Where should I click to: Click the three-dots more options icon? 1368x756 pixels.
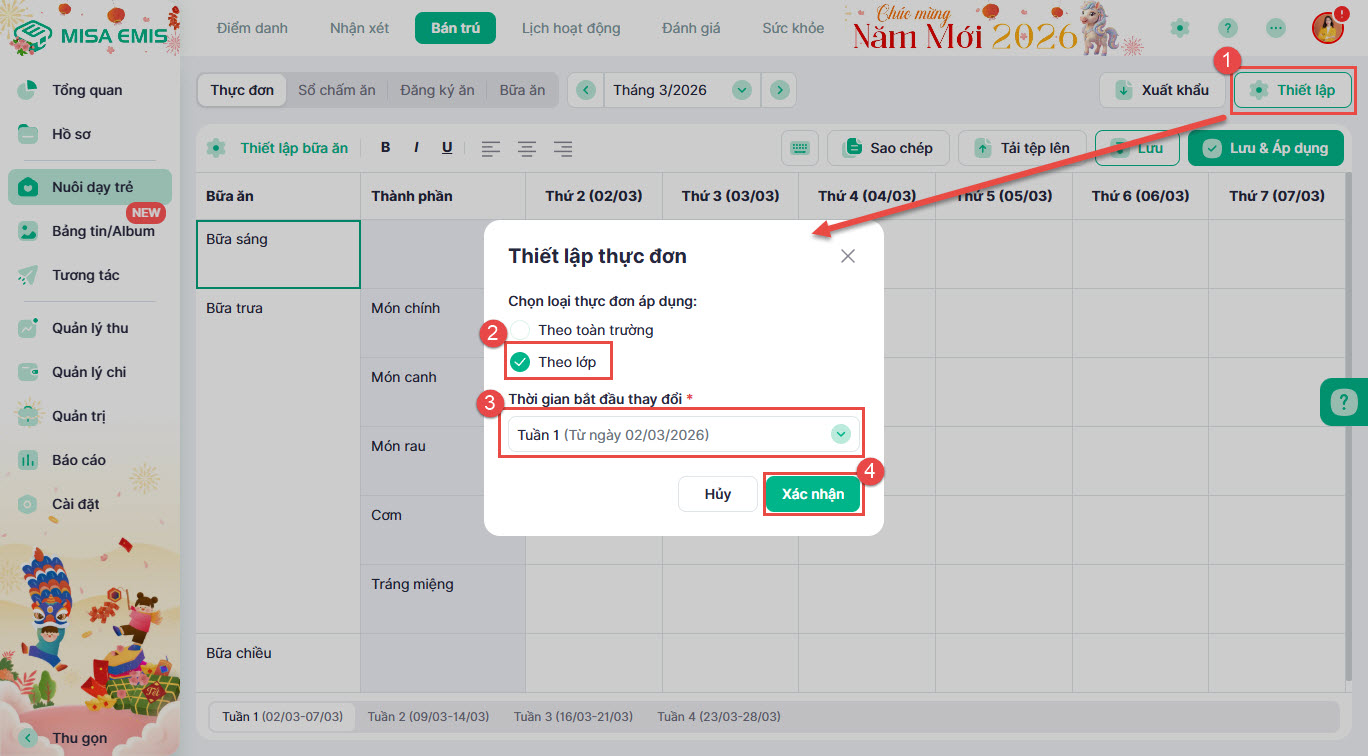tap(1275, 28)
